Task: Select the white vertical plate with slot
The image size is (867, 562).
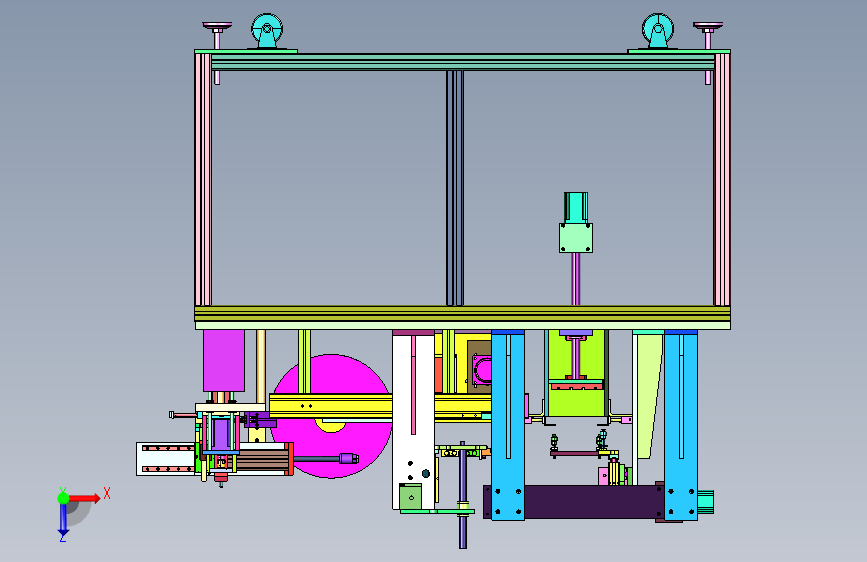Action: [413, 420]
